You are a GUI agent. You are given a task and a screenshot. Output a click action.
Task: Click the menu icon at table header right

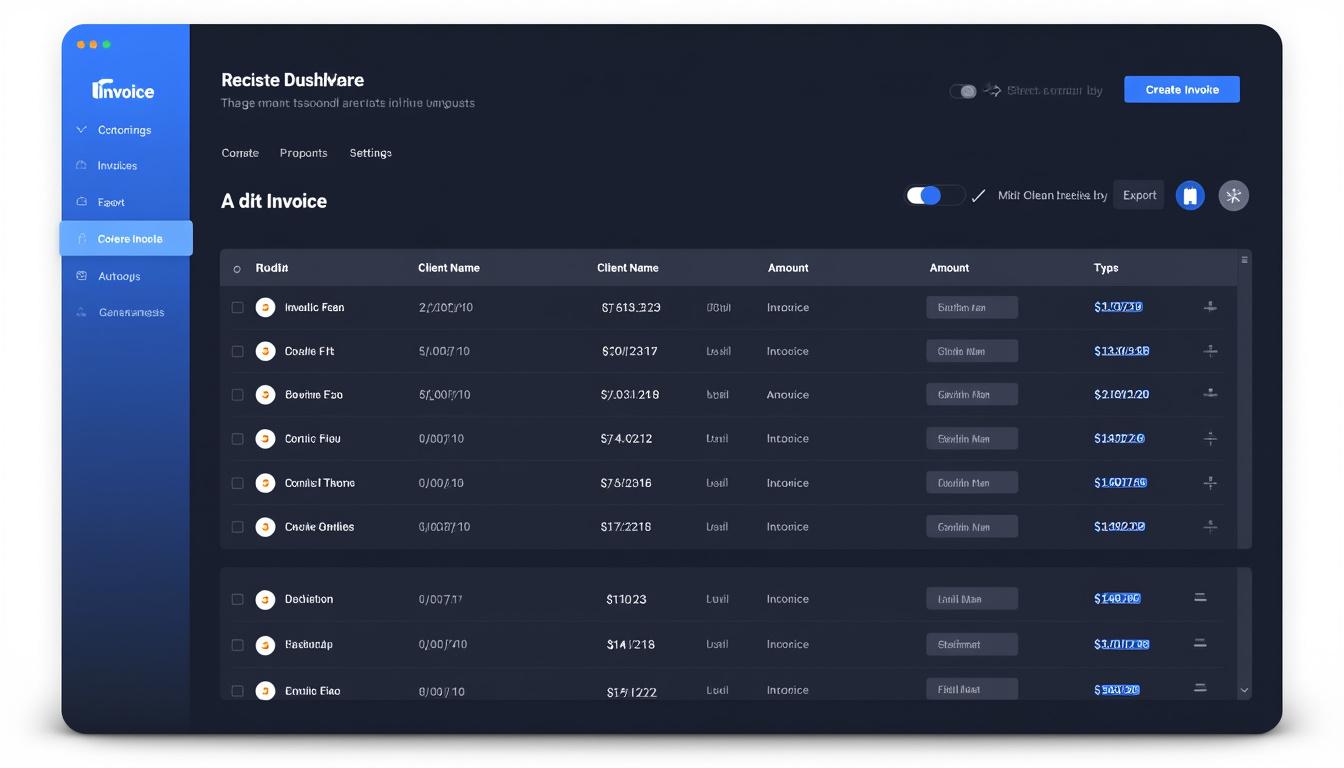point(1244,260)
